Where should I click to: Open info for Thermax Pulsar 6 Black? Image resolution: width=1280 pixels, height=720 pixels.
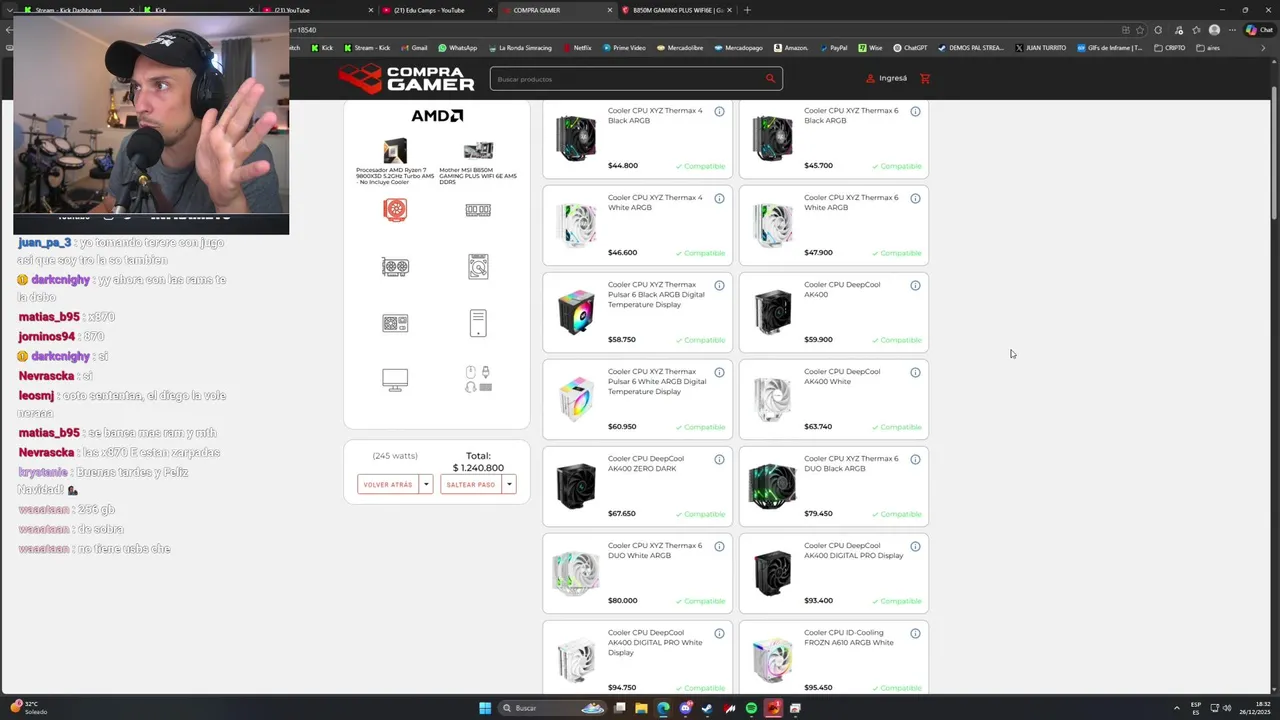(719, 285)
